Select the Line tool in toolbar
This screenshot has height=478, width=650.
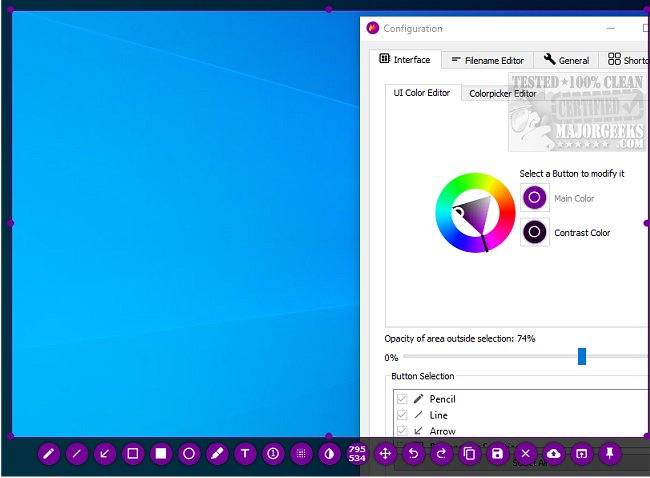77,454
